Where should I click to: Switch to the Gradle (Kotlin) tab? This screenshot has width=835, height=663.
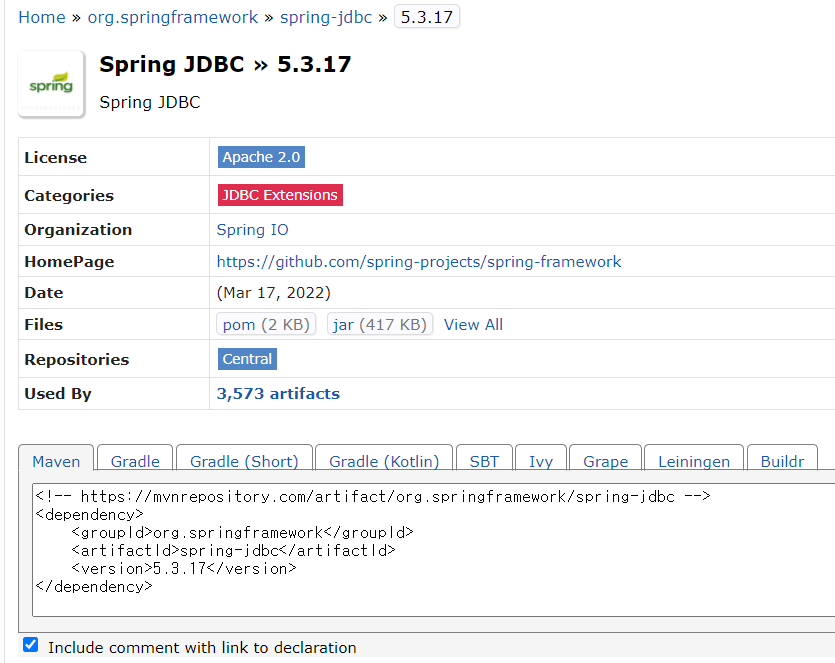pos(383,461)
